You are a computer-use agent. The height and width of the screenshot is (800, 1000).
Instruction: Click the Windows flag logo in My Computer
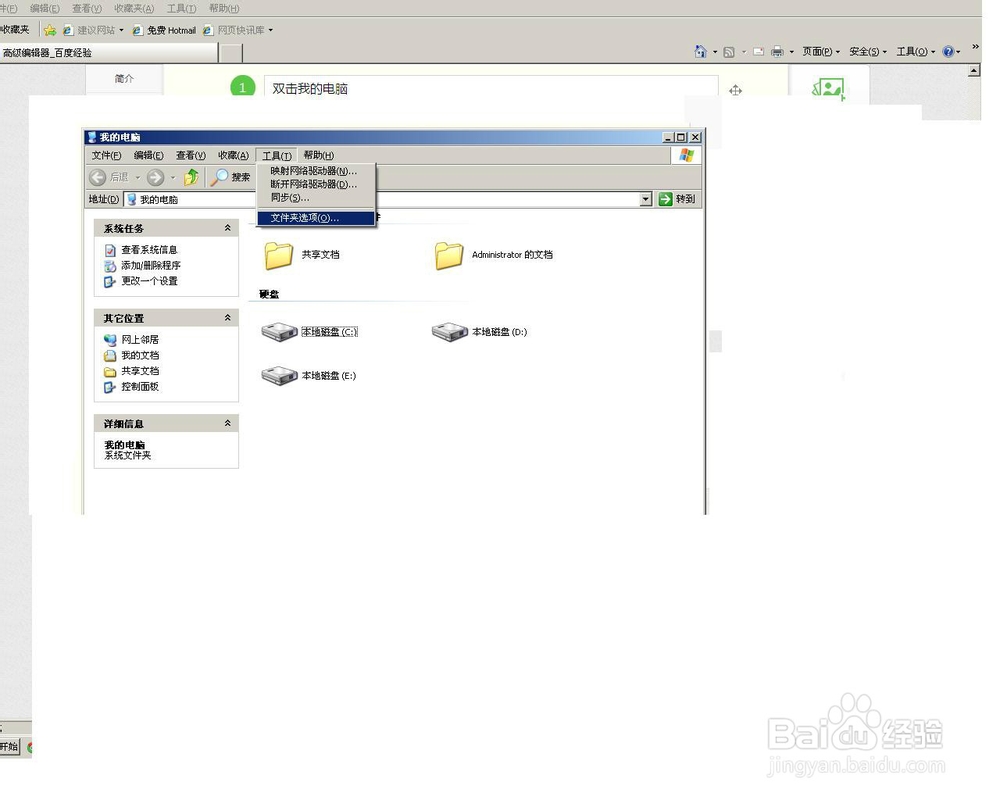tap(686, 155)
